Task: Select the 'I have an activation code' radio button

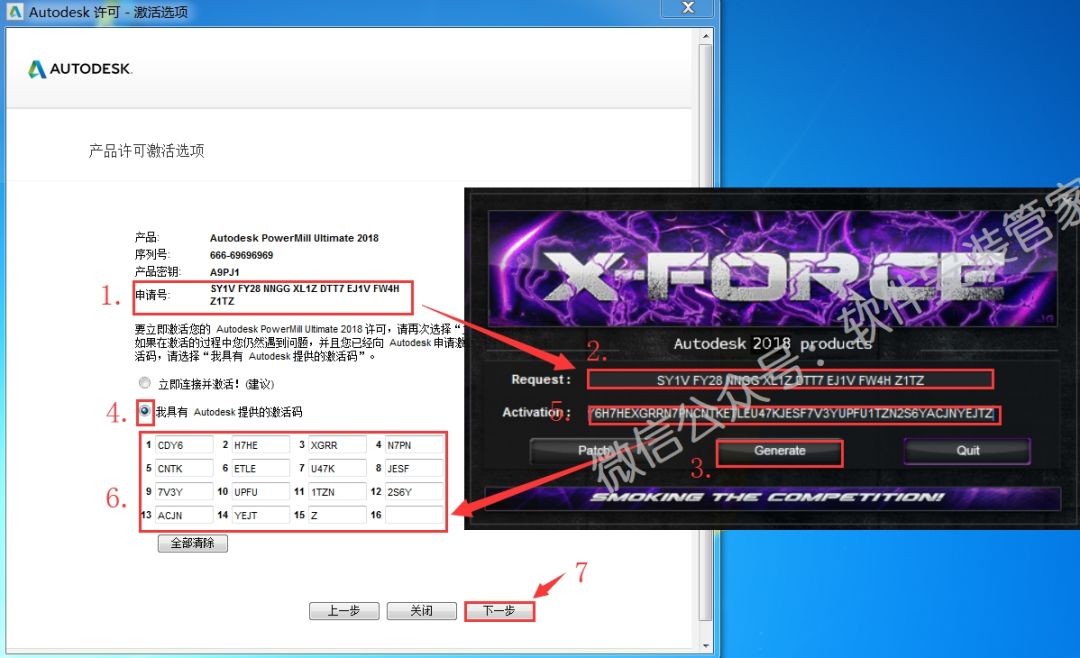Action: click(145, 411)
